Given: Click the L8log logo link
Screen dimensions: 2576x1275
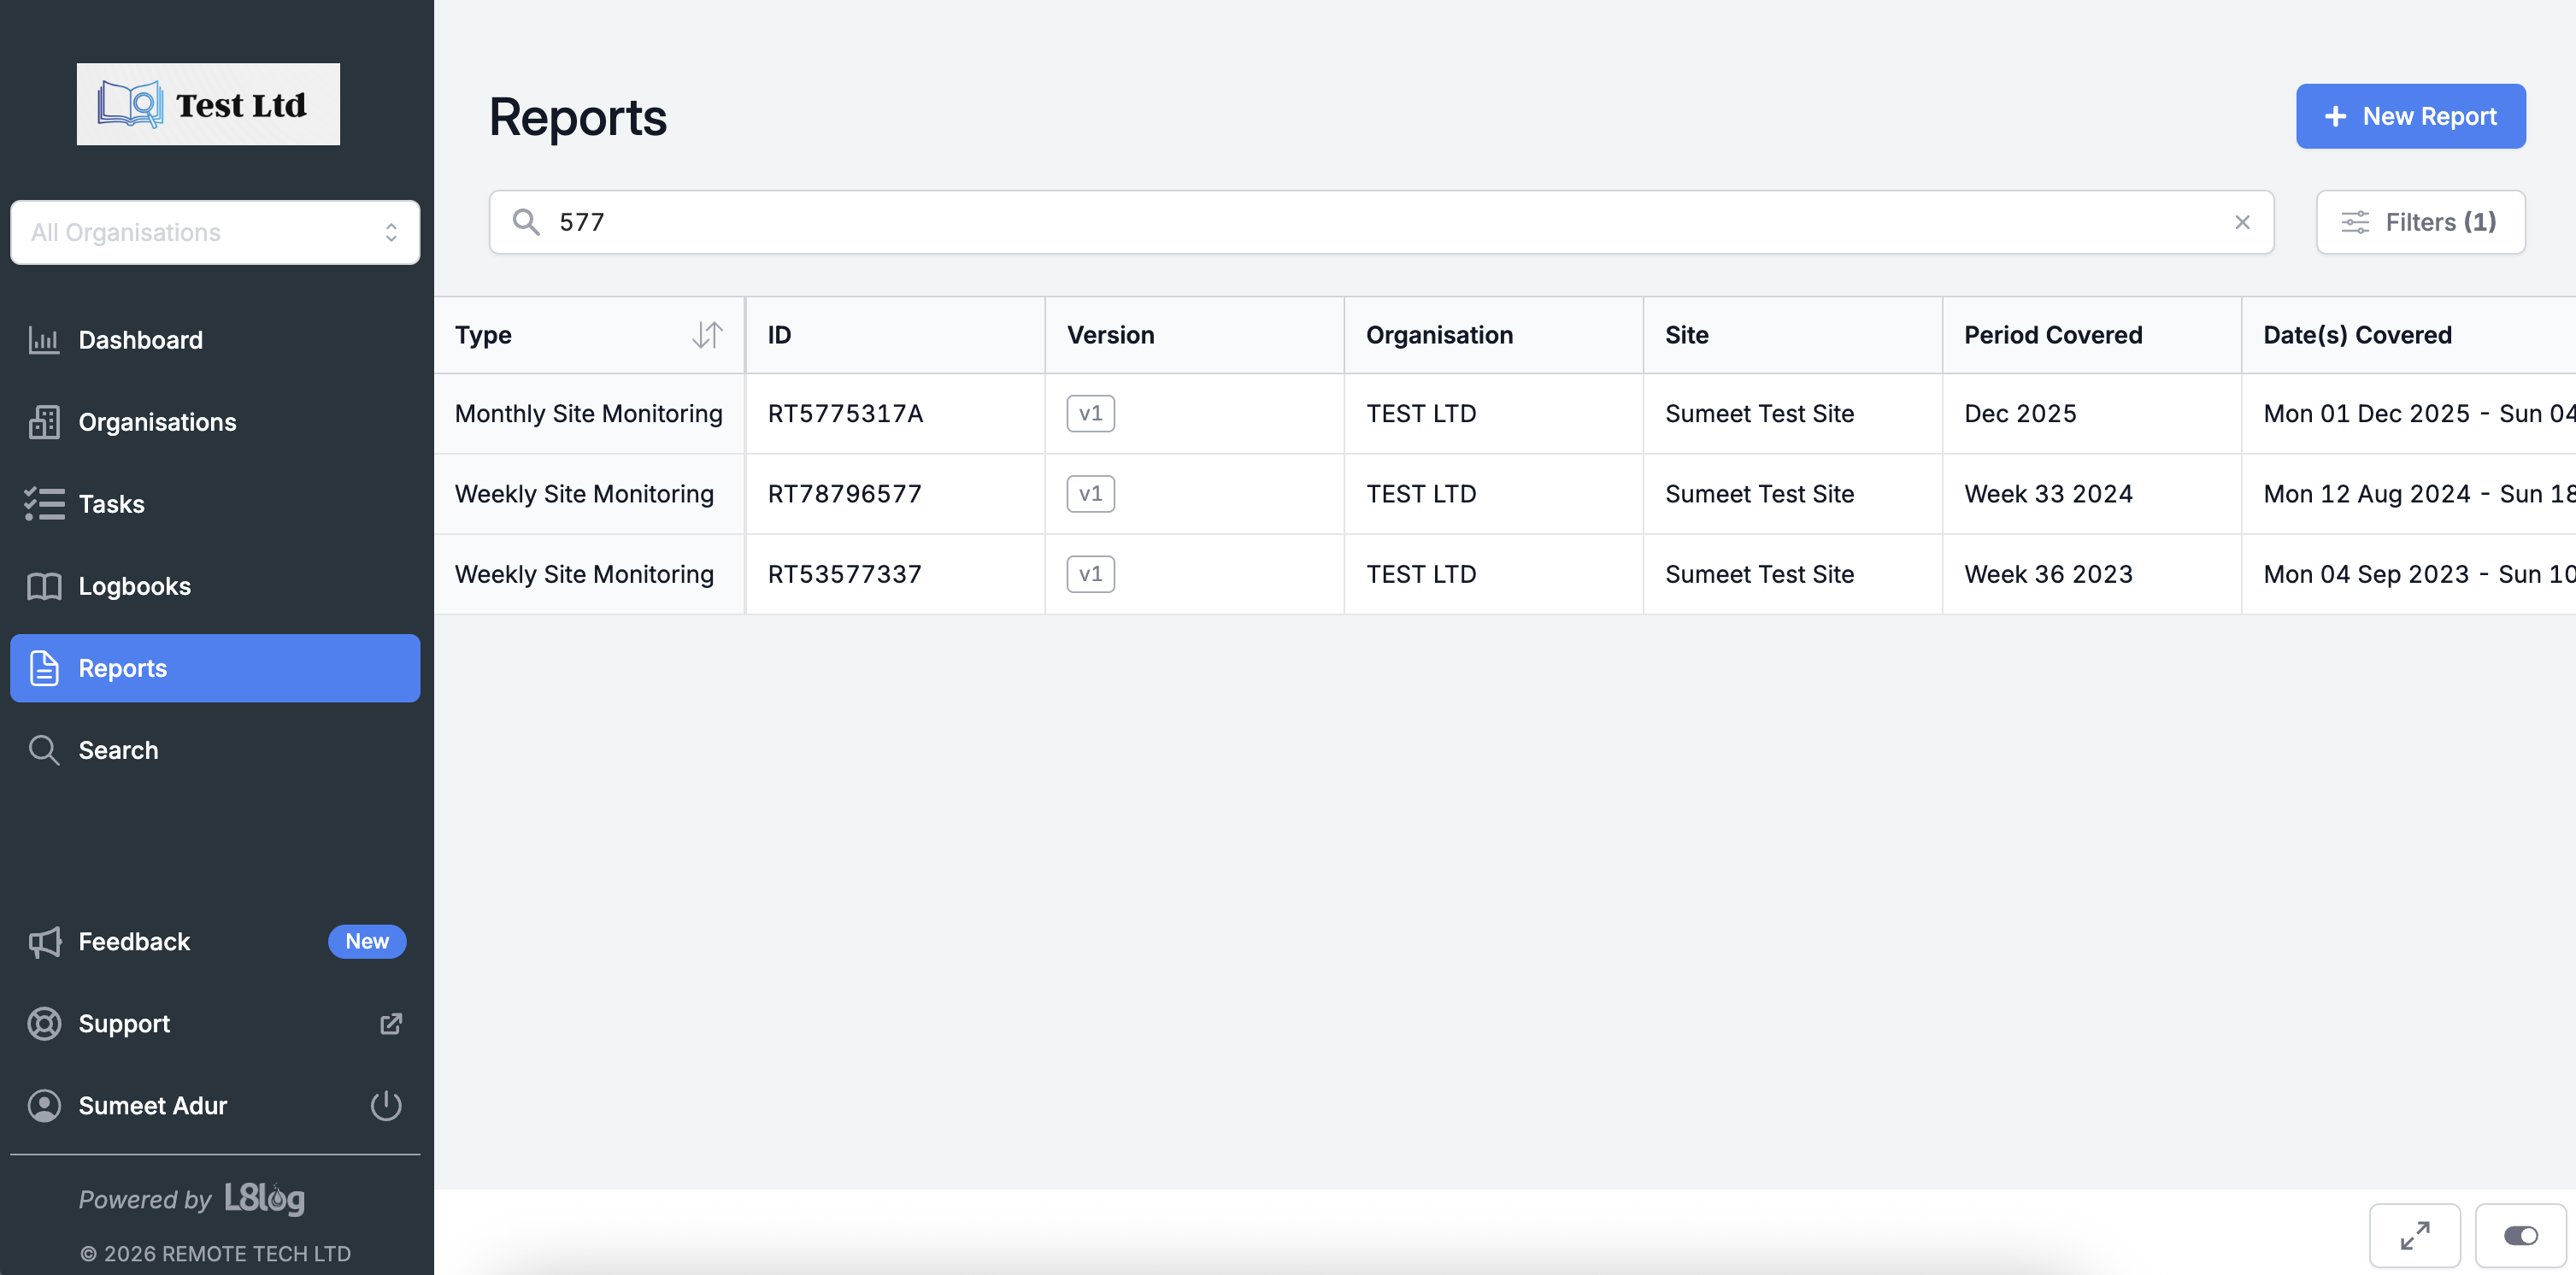Looking at the screenshot, I should pyautogui.click(x=264, y=1199).
